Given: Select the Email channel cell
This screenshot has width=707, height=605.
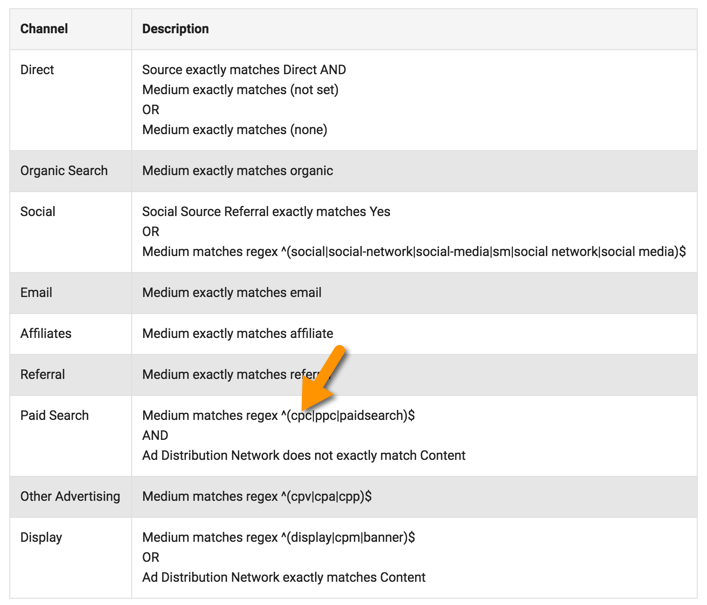Looking at the screenshot, I should (x=37, y=293).
